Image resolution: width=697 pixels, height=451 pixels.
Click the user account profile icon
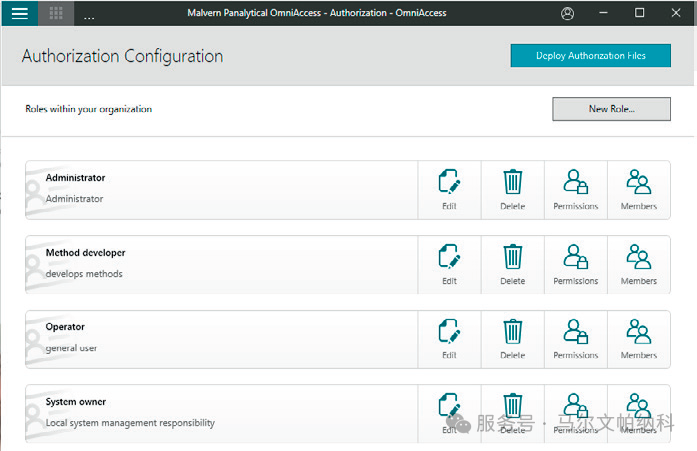pyautogui.click(x=568, y=14)
